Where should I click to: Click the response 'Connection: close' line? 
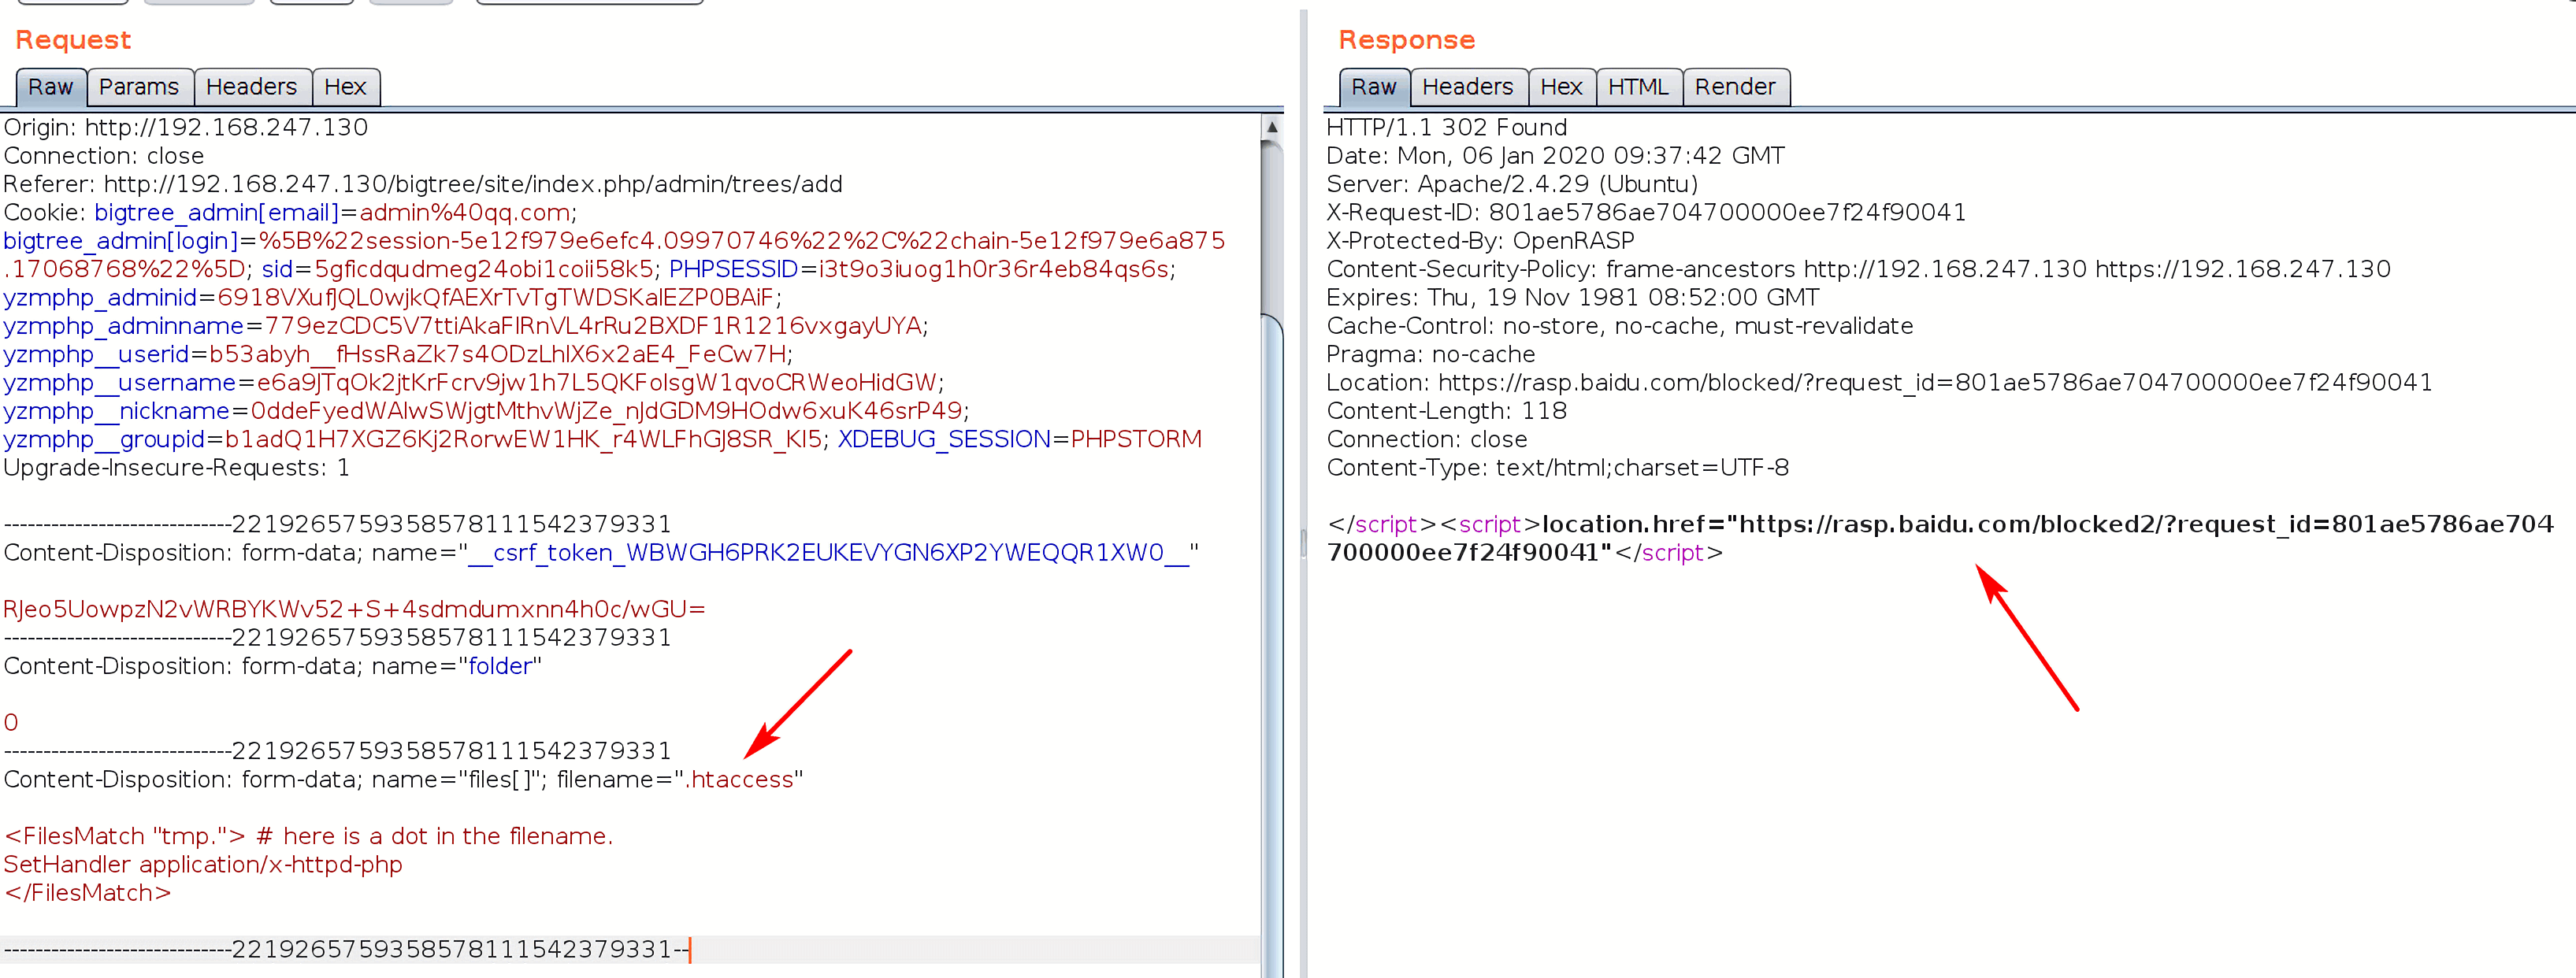click(x=1426, y=439)
